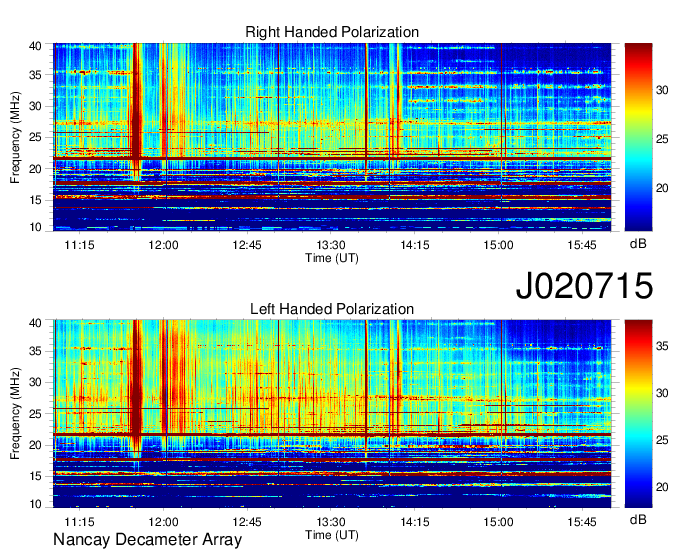Click the 12:00 tick label on upper plot
680x552 pixels.
click(x=163, y=245)
